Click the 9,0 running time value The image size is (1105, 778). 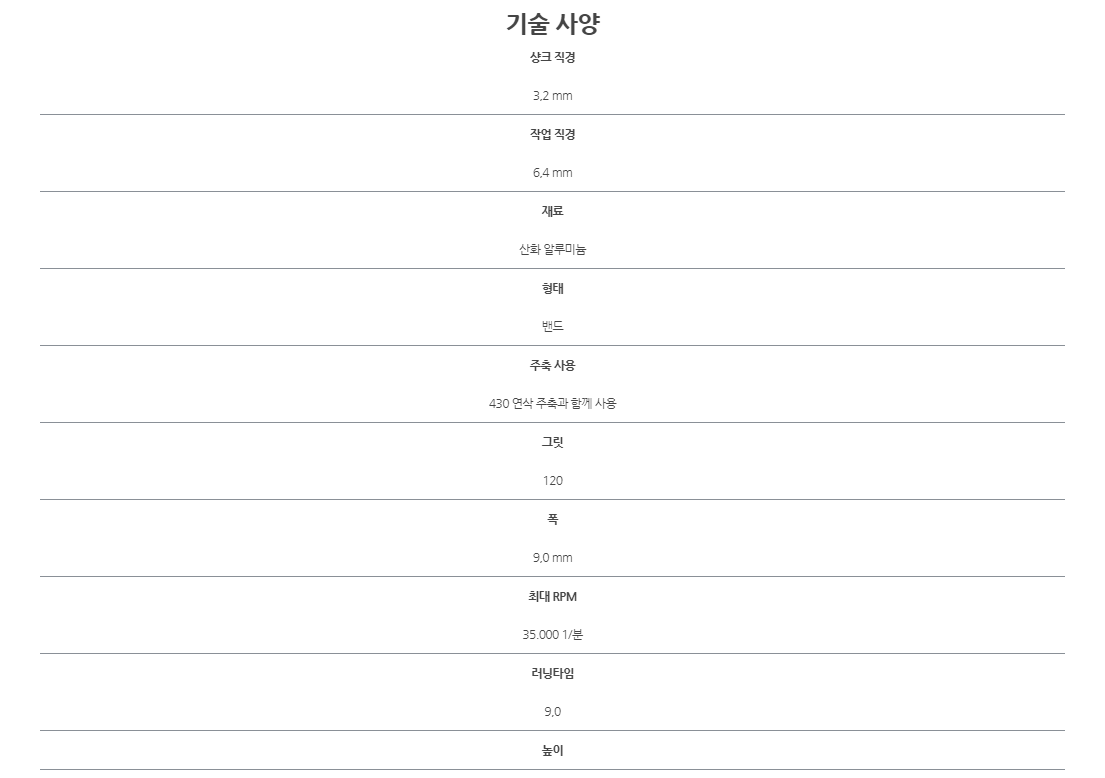(x=552, y=712)
